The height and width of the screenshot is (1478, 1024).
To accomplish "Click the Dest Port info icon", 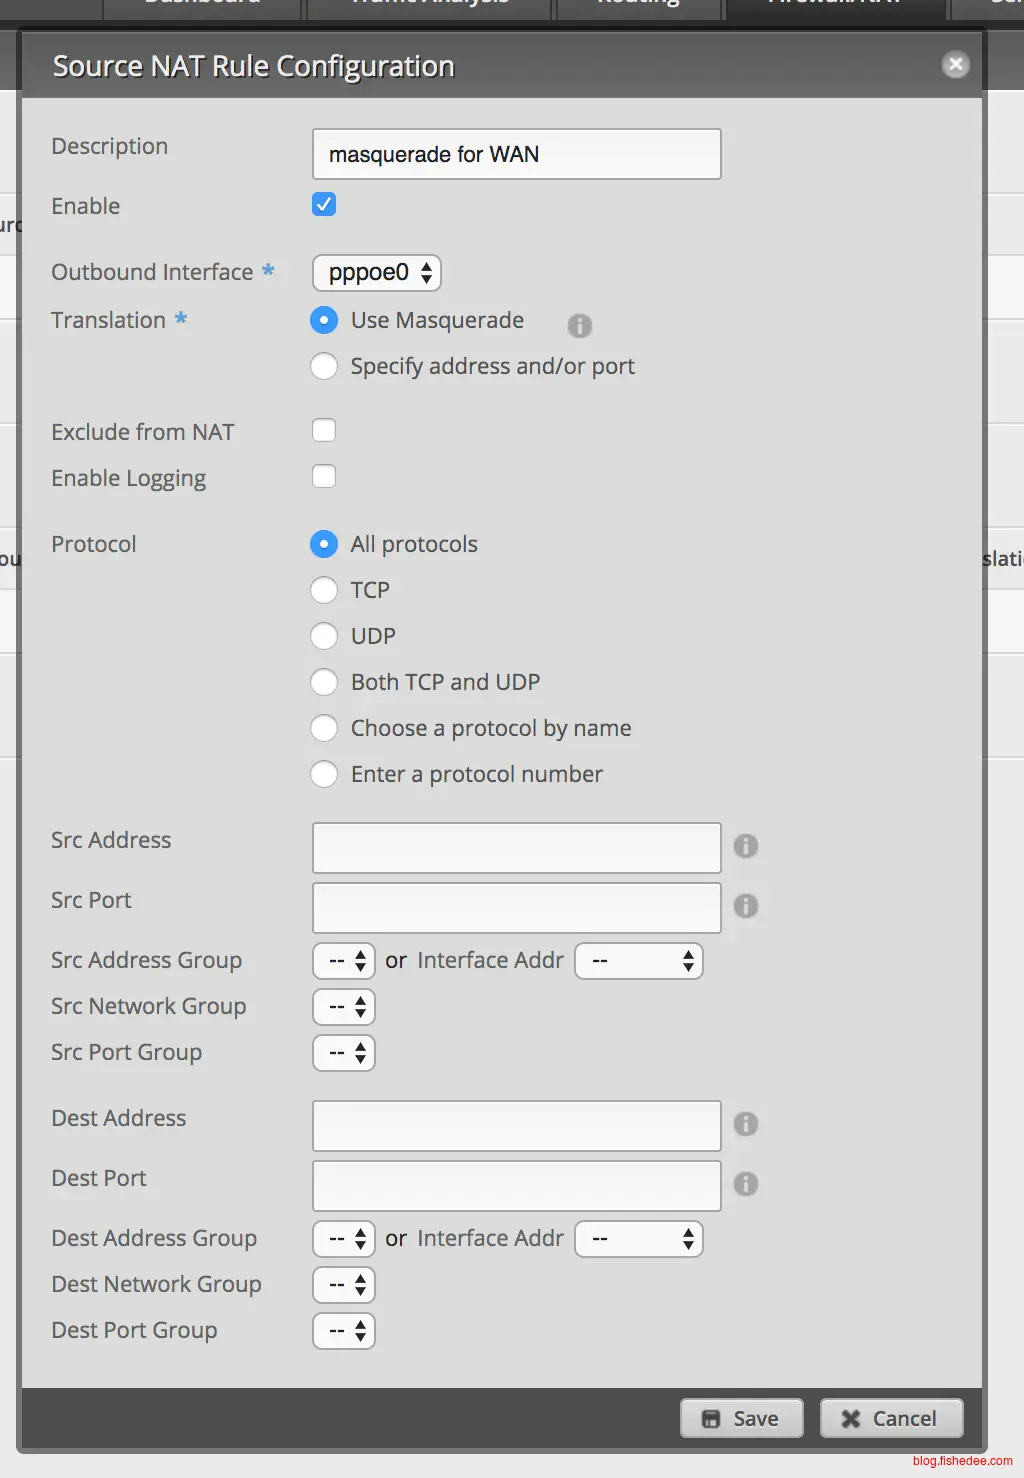I will 746,1184.
